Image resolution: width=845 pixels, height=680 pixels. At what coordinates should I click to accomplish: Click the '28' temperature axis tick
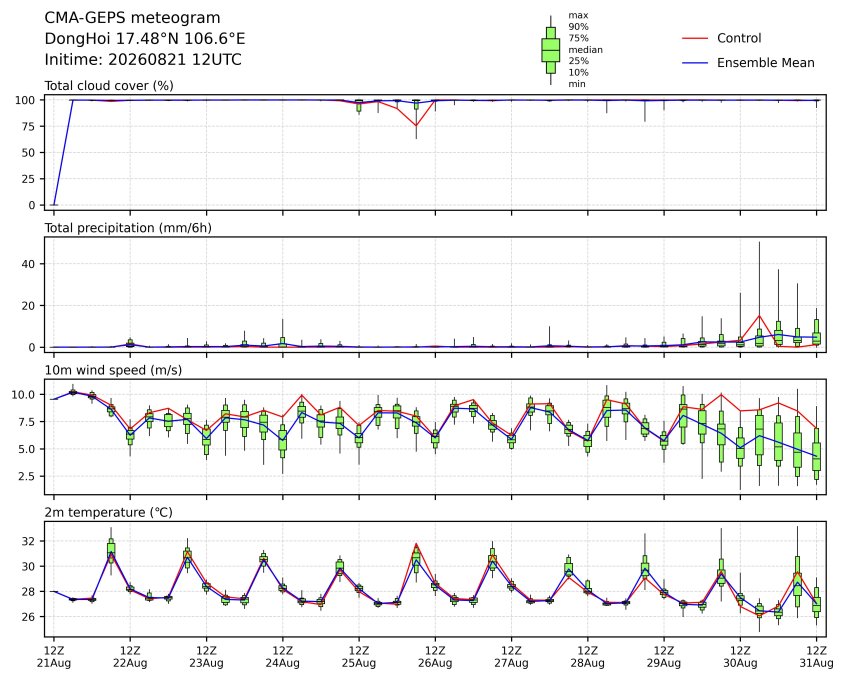click(29, 592)
